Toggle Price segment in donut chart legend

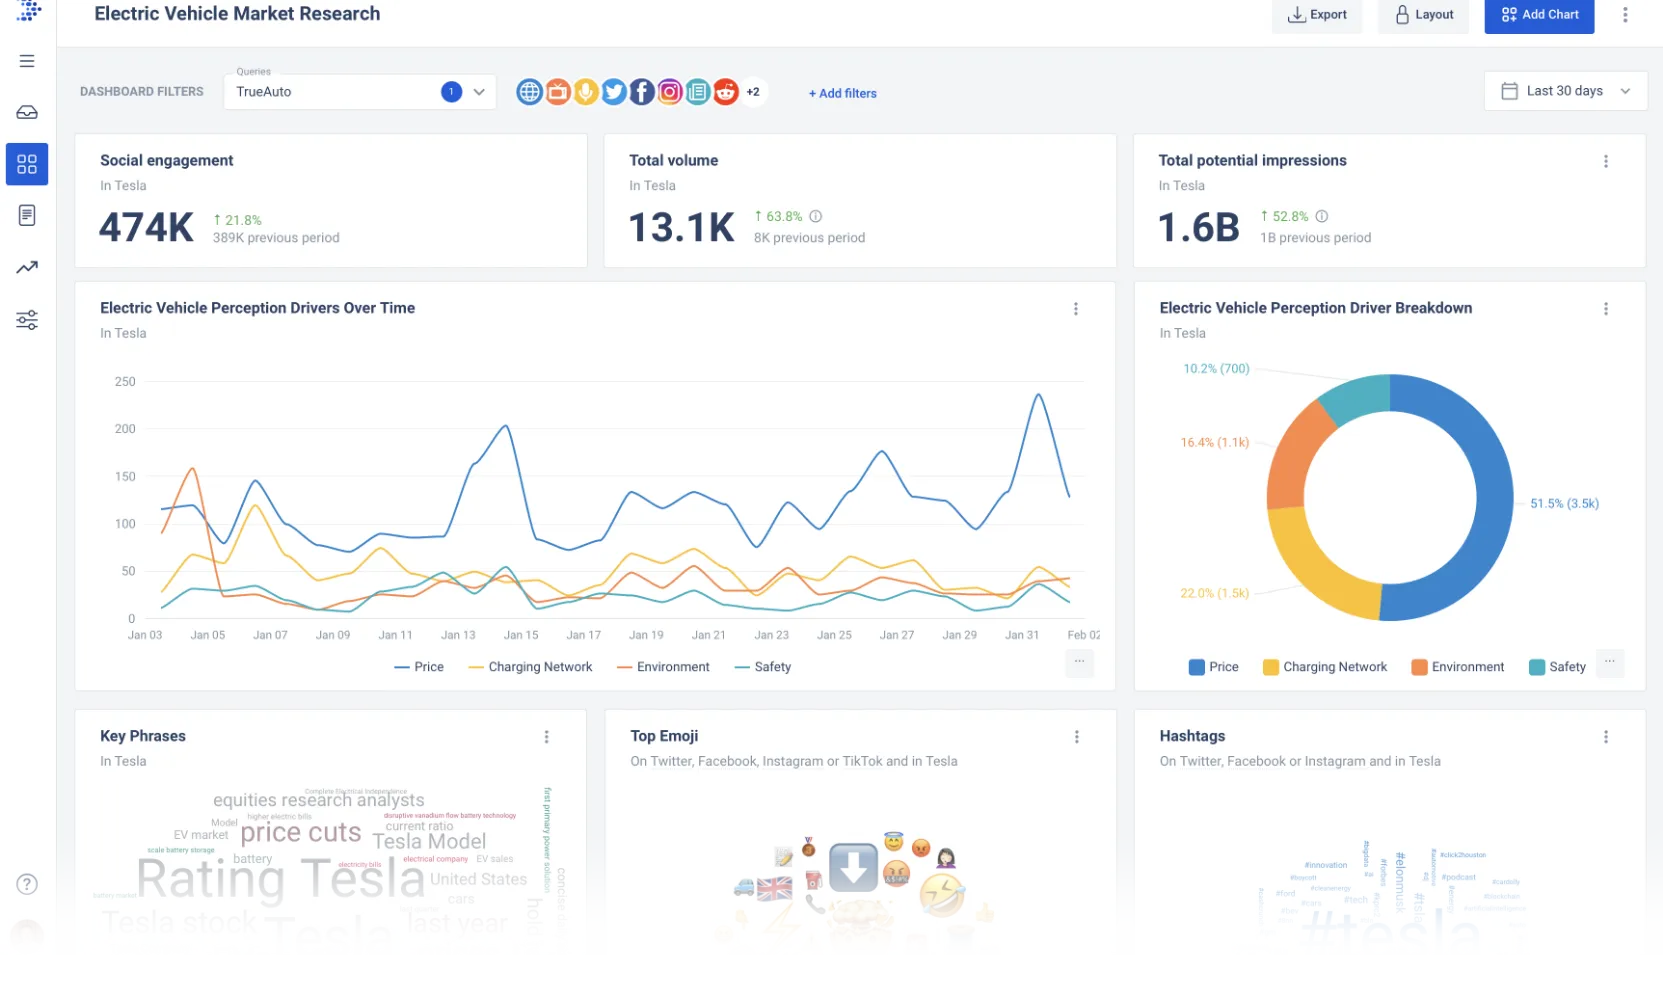[1213, 667]
